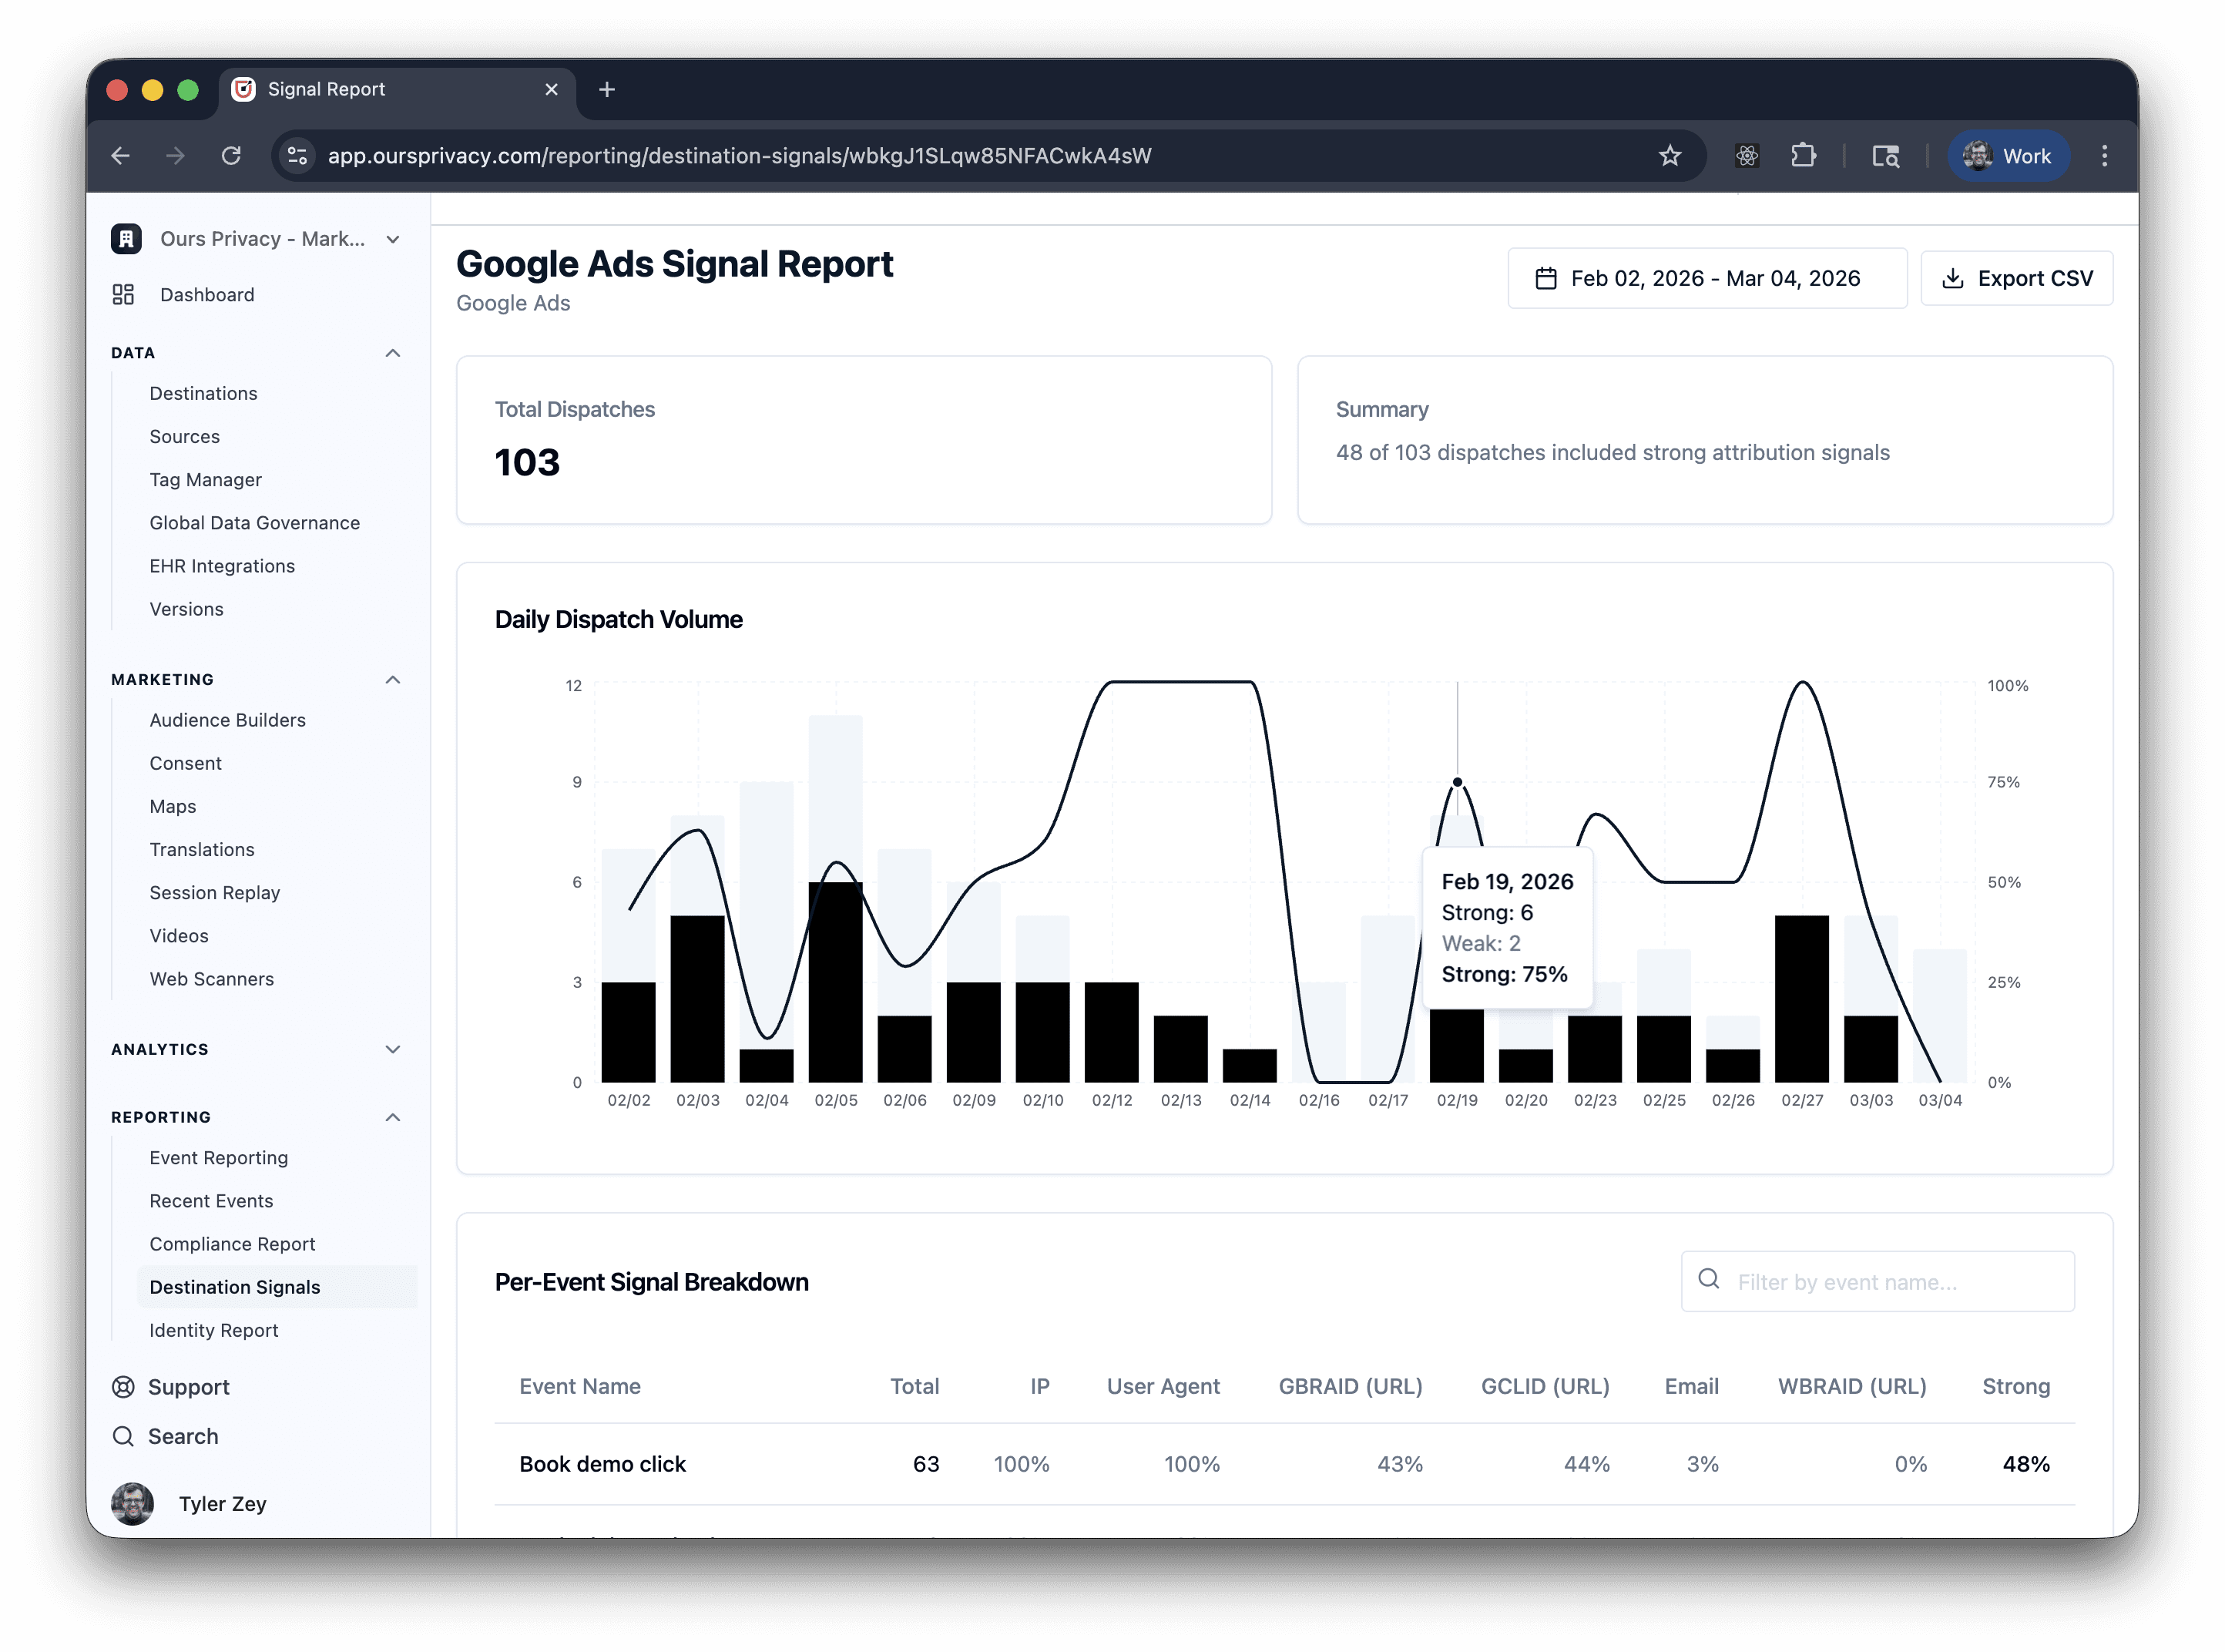This screenshot has width=2225, height=1652.
Task: Go to Audience Builders page
Action: click(227, 720)
